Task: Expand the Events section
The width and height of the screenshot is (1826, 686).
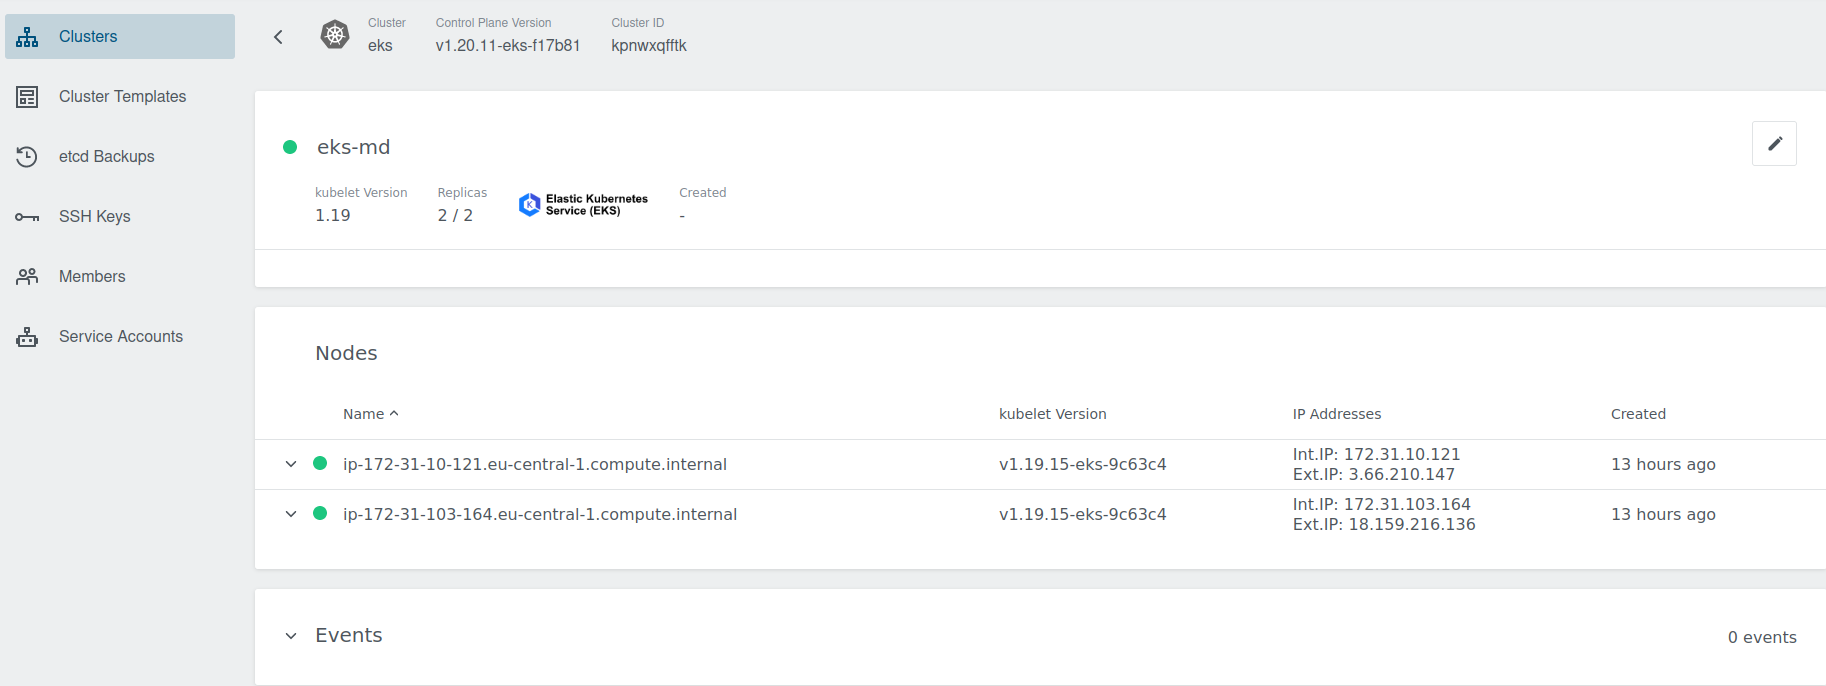Action: [x=291, y=636]
